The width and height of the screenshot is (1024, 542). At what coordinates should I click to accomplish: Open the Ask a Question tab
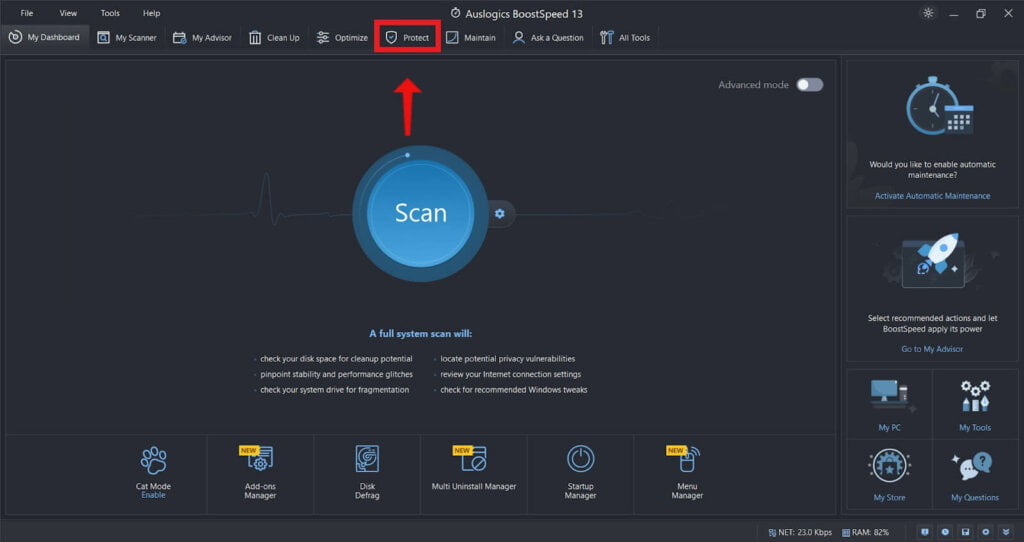pyautogui.click(x=549, y=38)
